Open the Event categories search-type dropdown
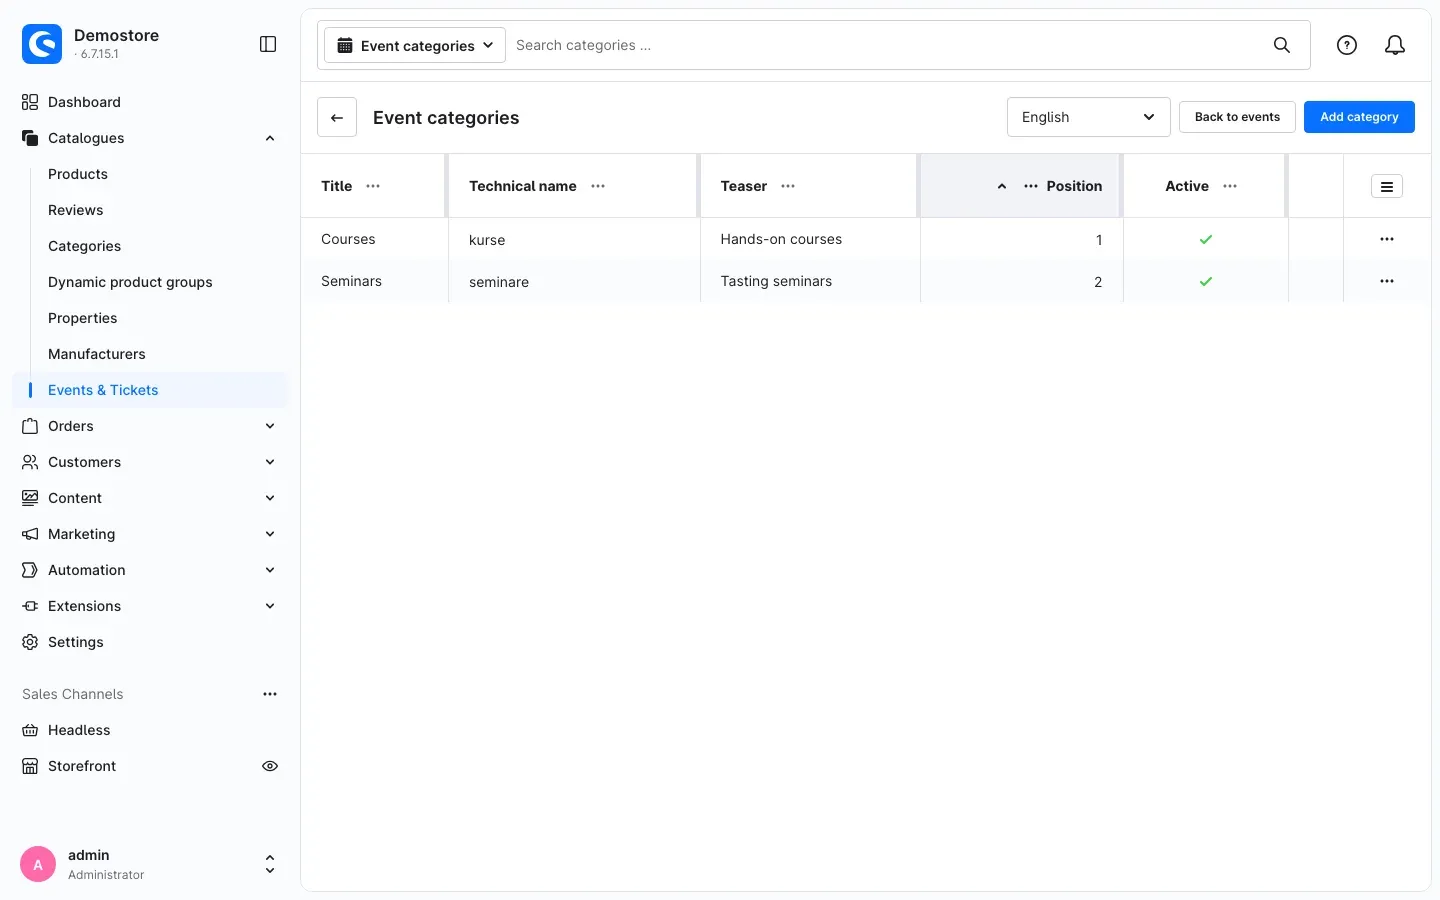Viewport: 1440px width, 900px height. point(415,45)
